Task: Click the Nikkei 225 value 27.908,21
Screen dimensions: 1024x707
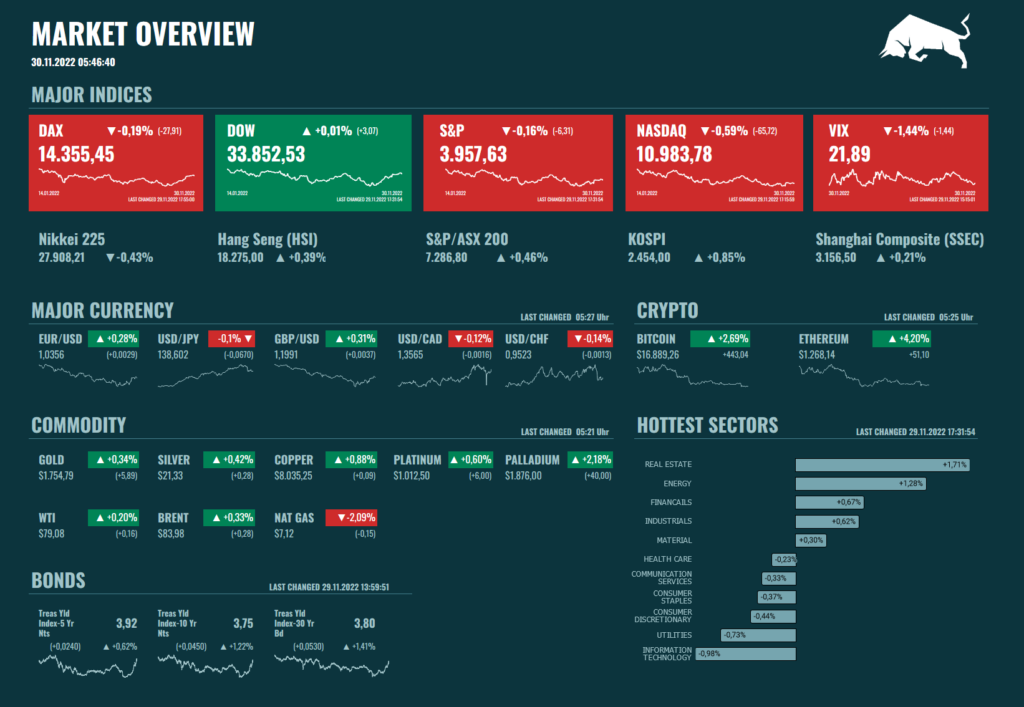Action: pos(61,258)
